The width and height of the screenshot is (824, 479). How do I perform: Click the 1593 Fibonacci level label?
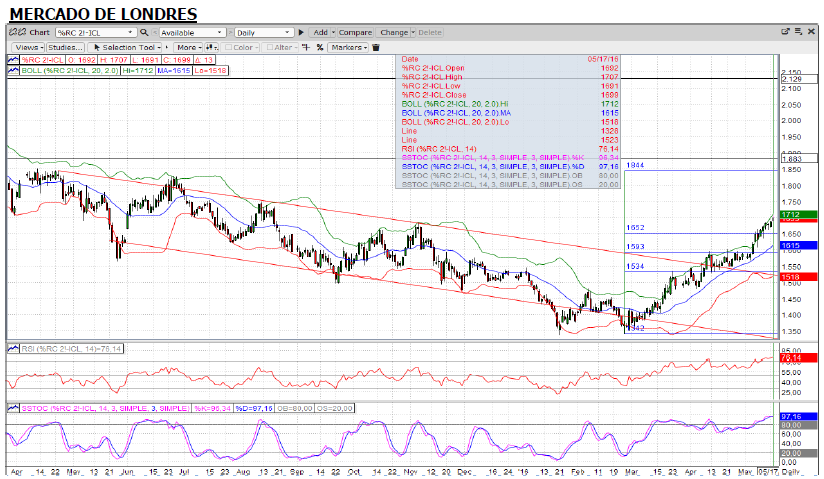tap(635, 247)
